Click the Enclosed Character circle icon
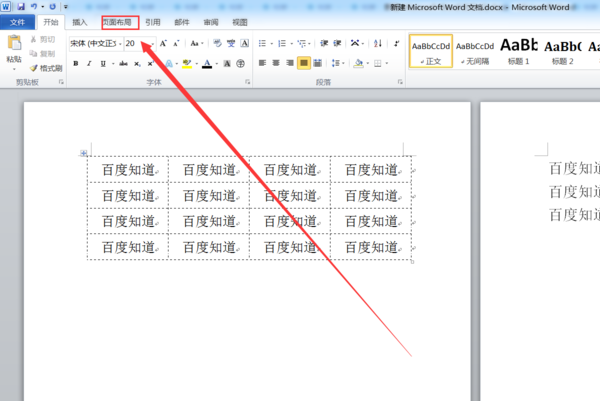The height and width of the screenshot is (401, 600). click(240, 64)
